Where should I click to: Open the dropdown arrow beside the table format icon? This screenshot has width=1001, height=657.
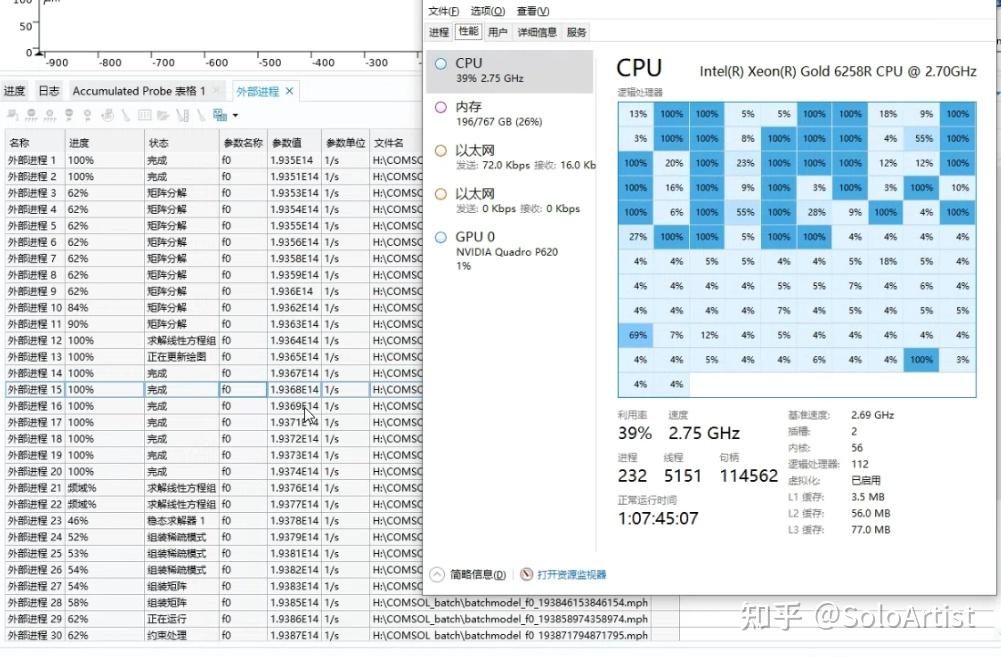coord(233,115)
